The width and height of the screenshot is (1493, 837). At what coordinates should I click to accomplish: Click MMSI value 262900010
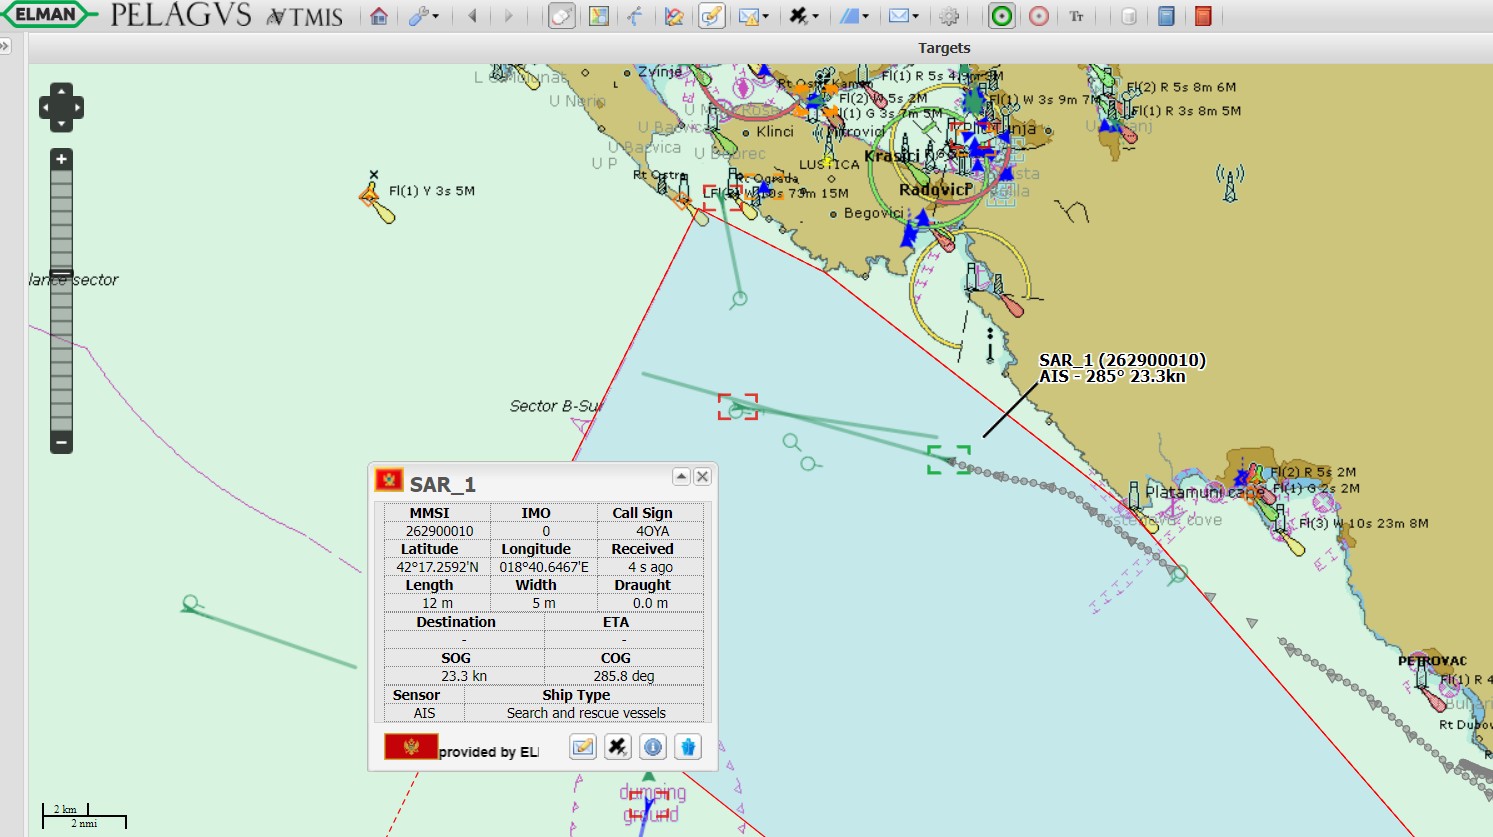tap(439, 531)
